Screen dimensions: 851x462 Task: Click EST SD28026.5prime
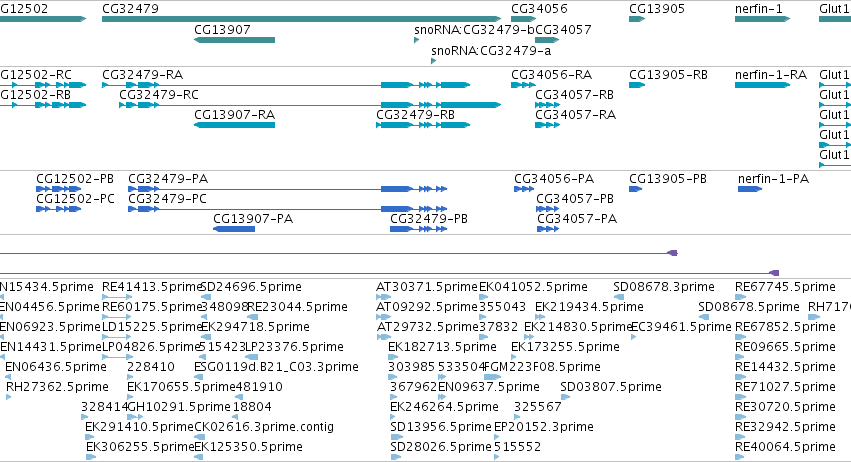tap(441, 447)
